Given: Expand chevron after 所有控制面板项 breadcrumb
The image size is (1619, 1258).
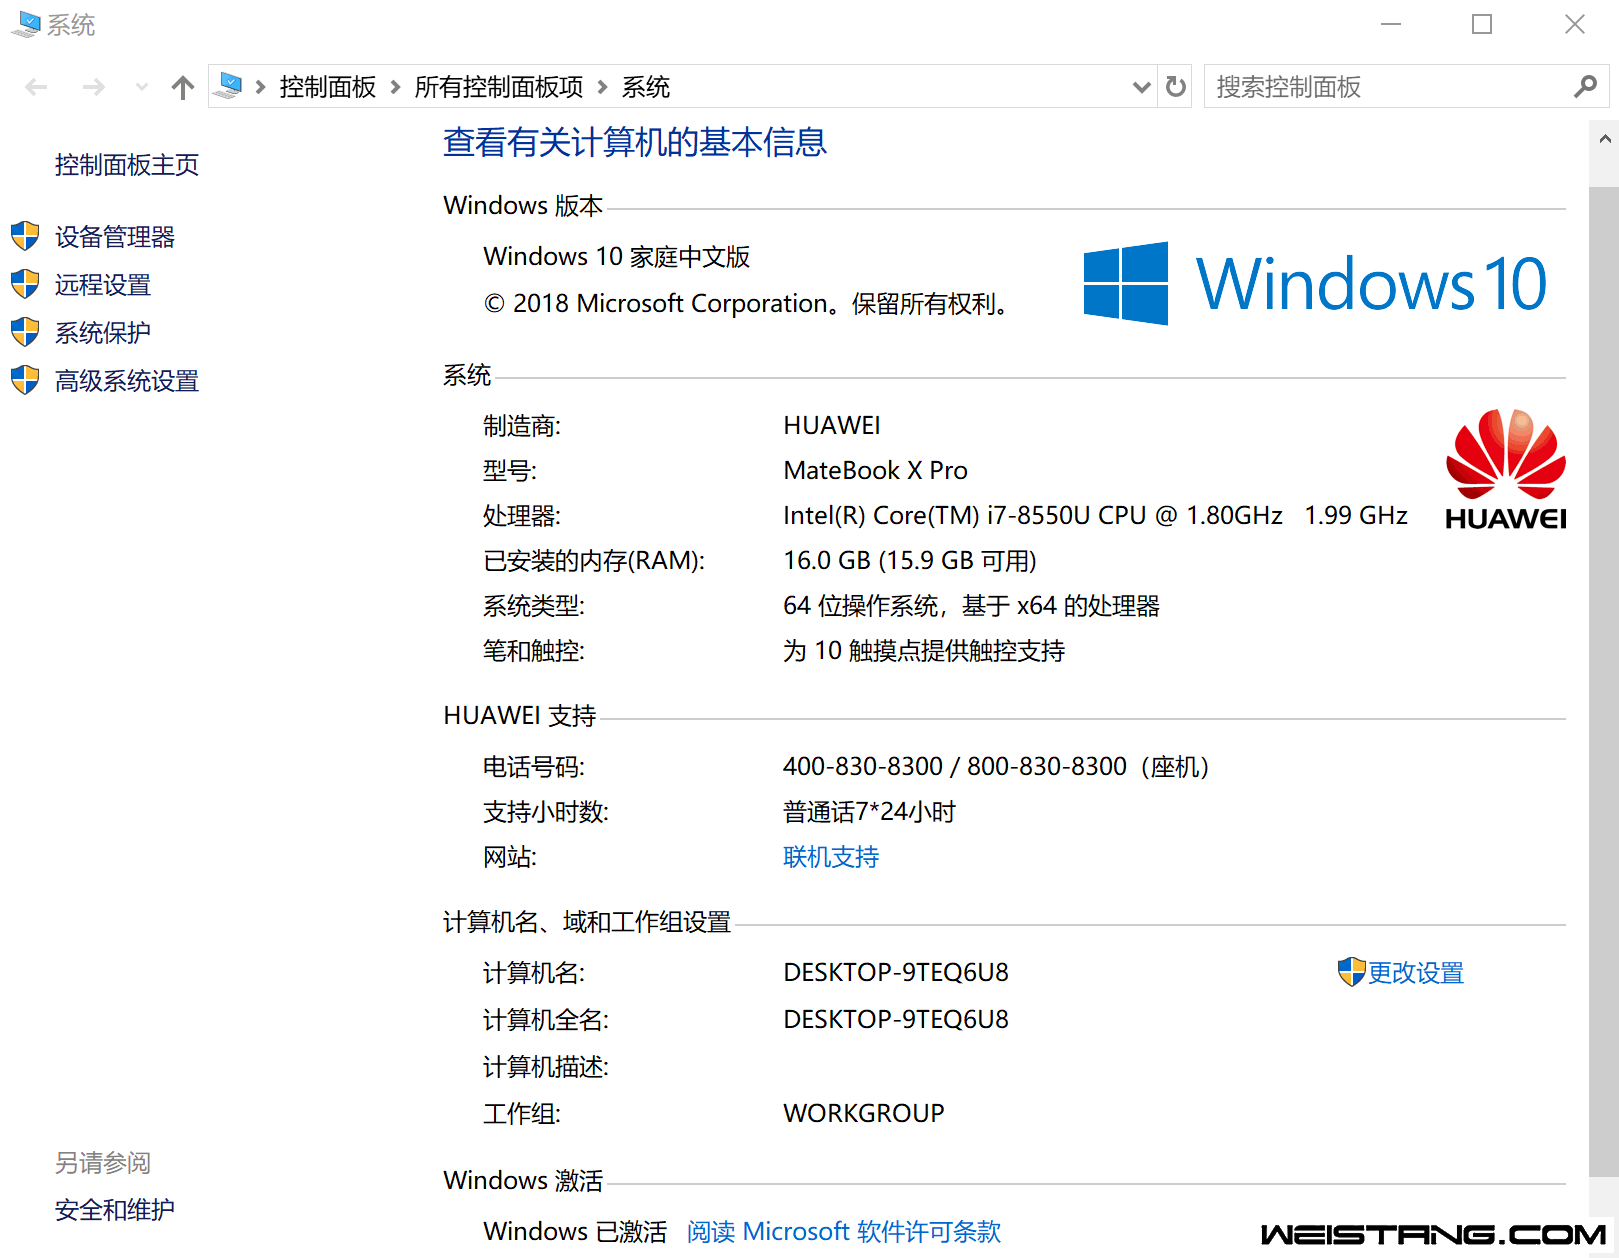Looking at the screenshot, I should coord(602,87).
